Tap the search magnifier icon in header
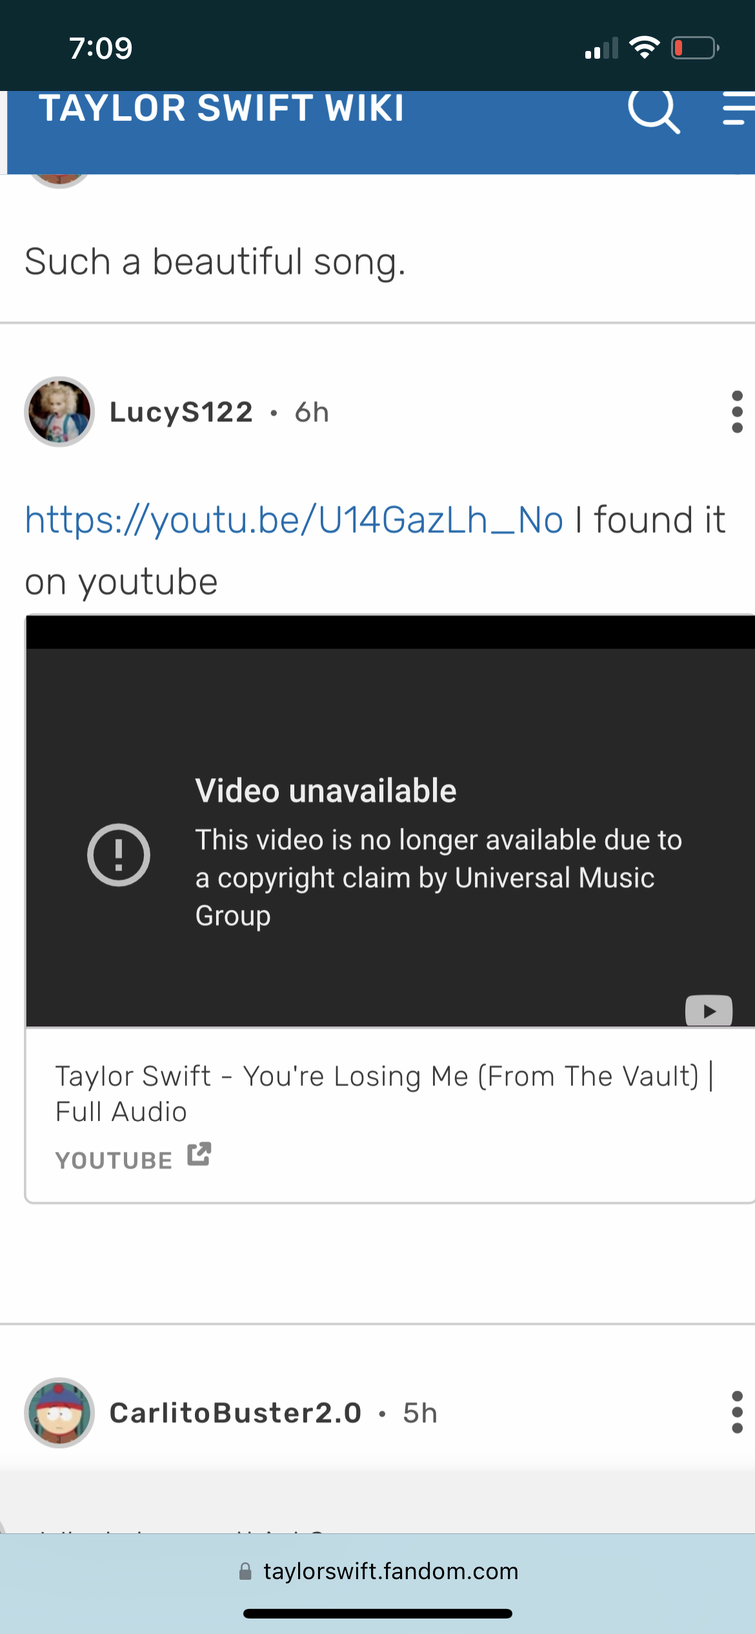The height and width of the screenshot is (1634, 755). pos(654,110)
